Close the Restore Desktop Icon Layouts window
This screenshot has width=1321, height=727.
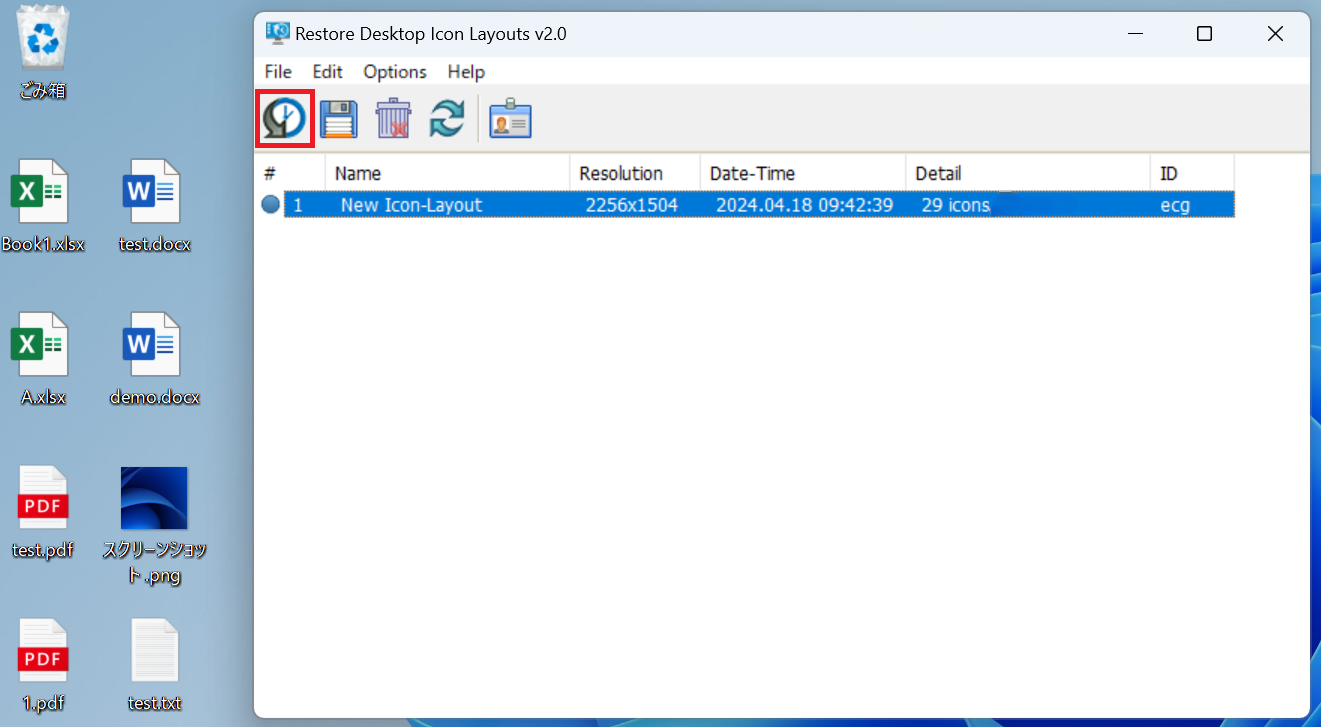(1275, 34)
